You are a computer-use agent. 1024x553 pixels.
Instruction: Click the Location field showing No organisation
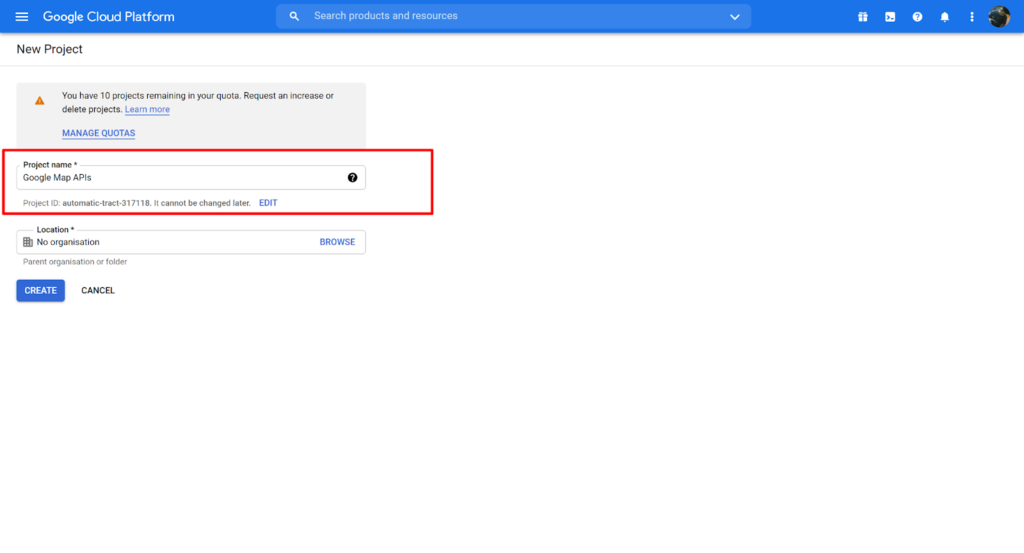coord(191,242)
